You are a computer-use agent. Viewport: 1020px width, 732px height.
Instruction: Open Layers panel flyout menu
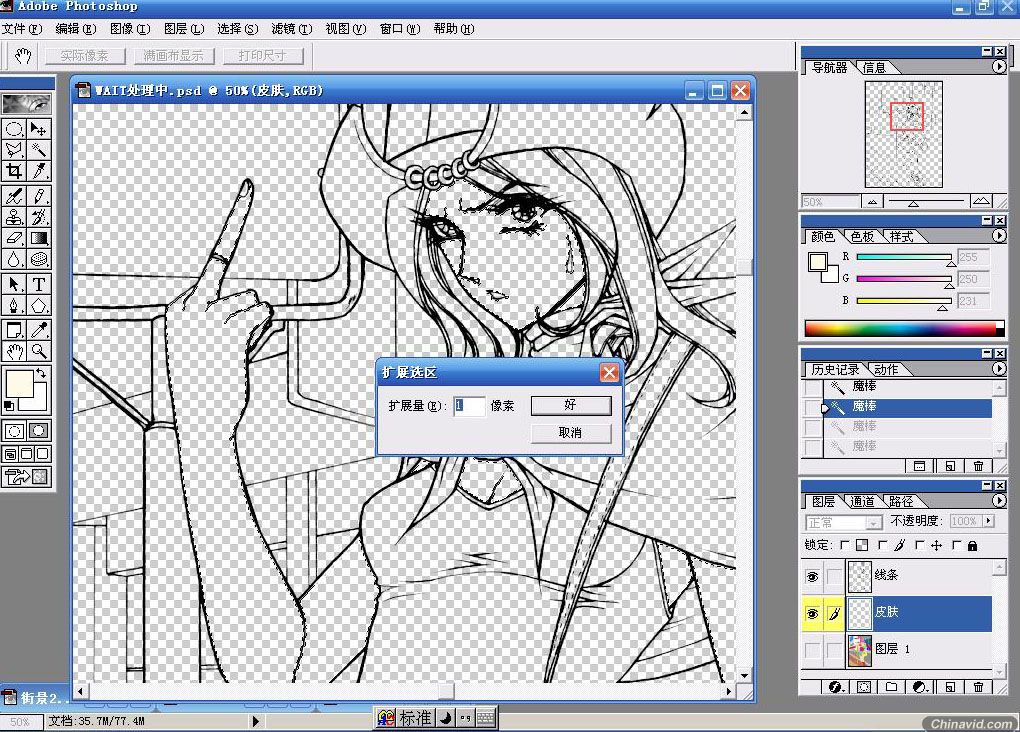pyautogui.click(x=999, y=500)
